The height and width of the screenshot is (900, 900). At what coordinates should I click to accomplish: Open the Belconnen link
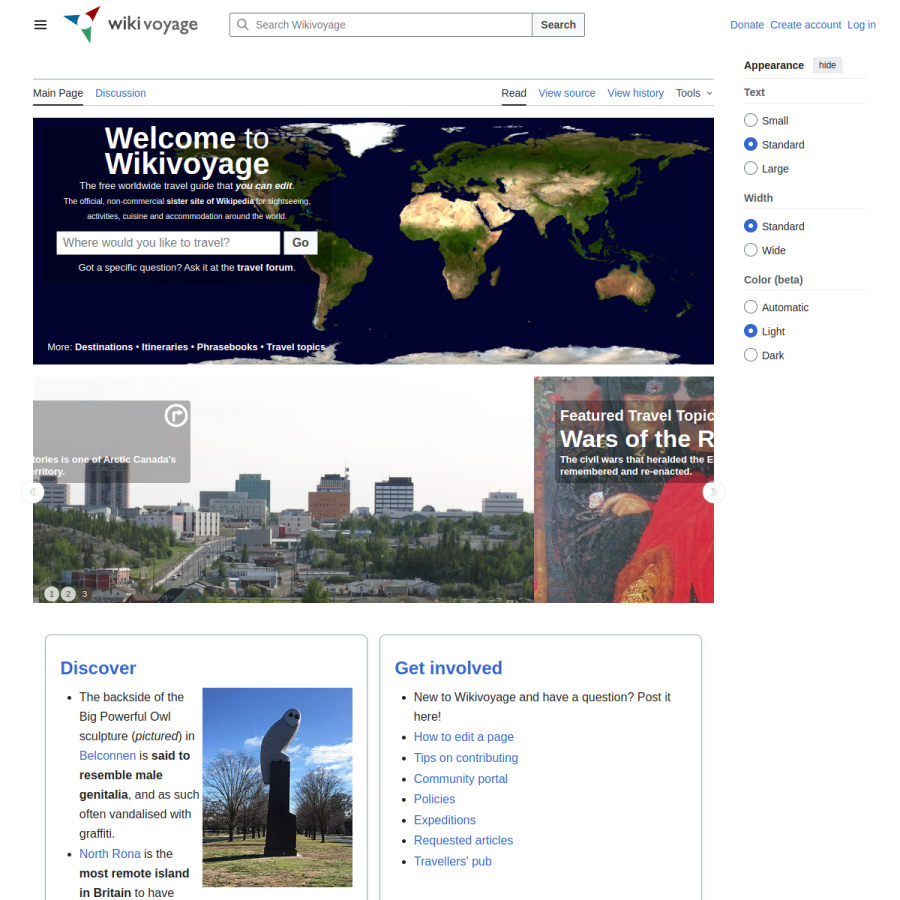click(107, 755)
